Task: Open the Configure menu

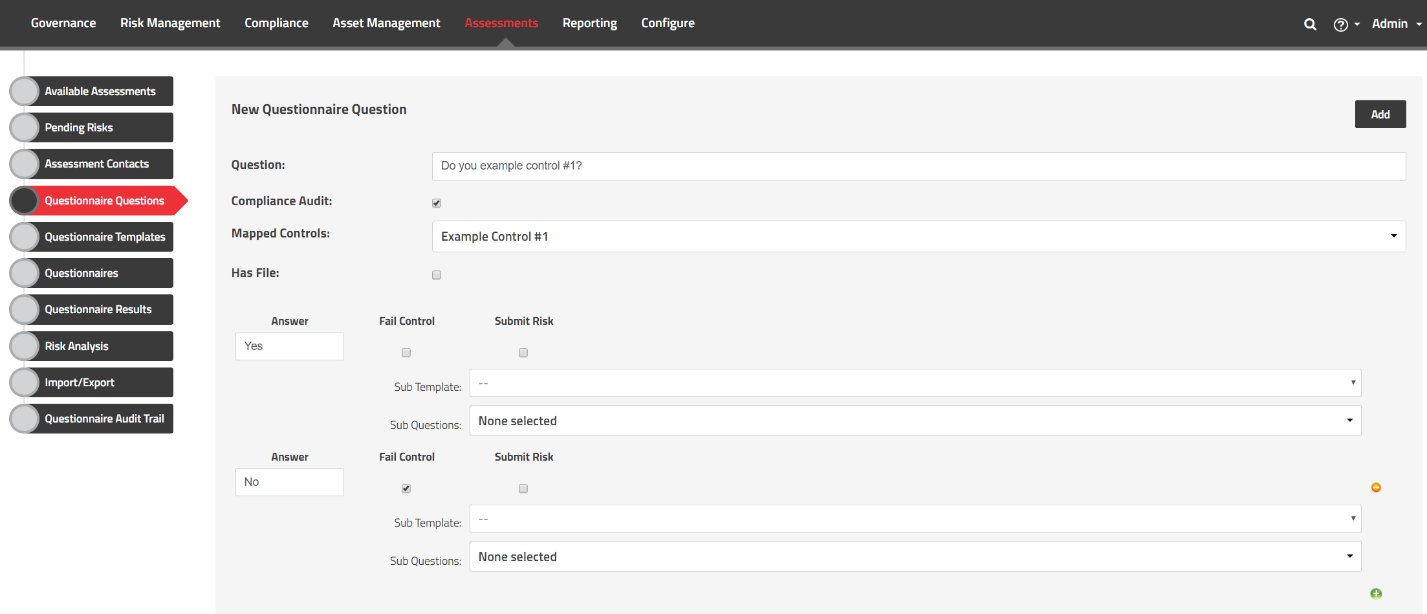Action: click(x=668, y=23)
